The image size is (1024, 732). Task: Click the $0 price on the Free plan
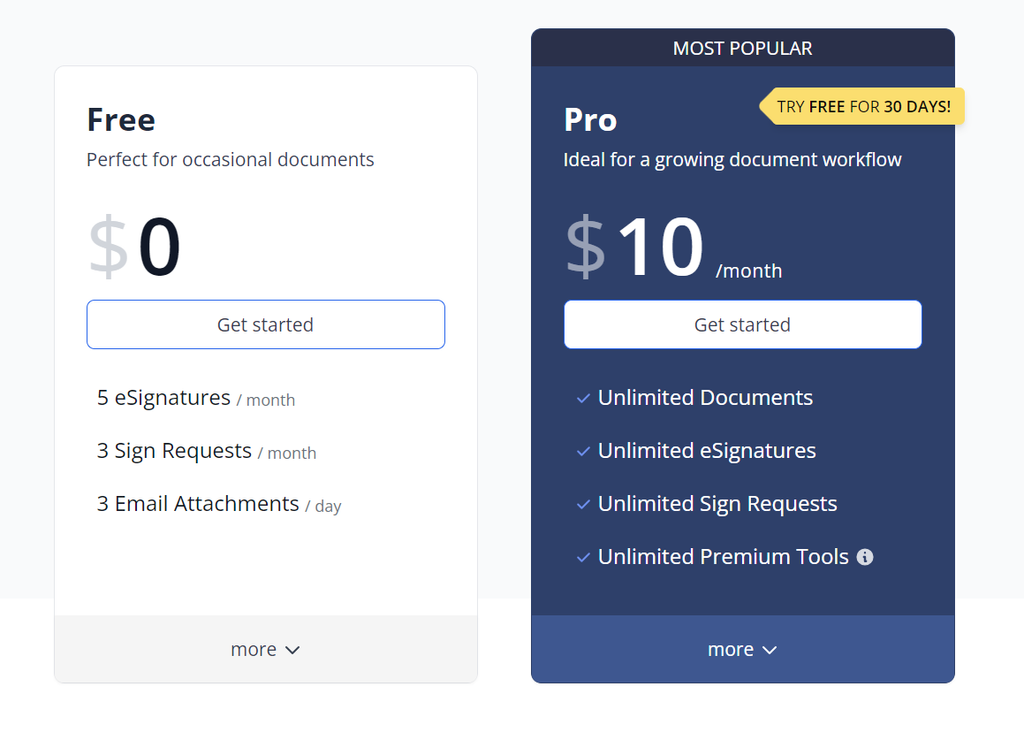133,248
